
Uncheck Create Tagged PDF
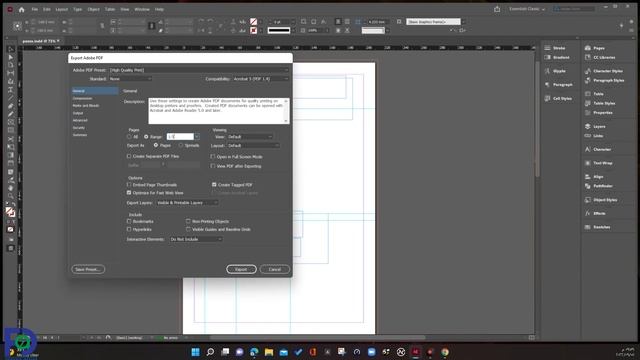[x=214, y=185]
